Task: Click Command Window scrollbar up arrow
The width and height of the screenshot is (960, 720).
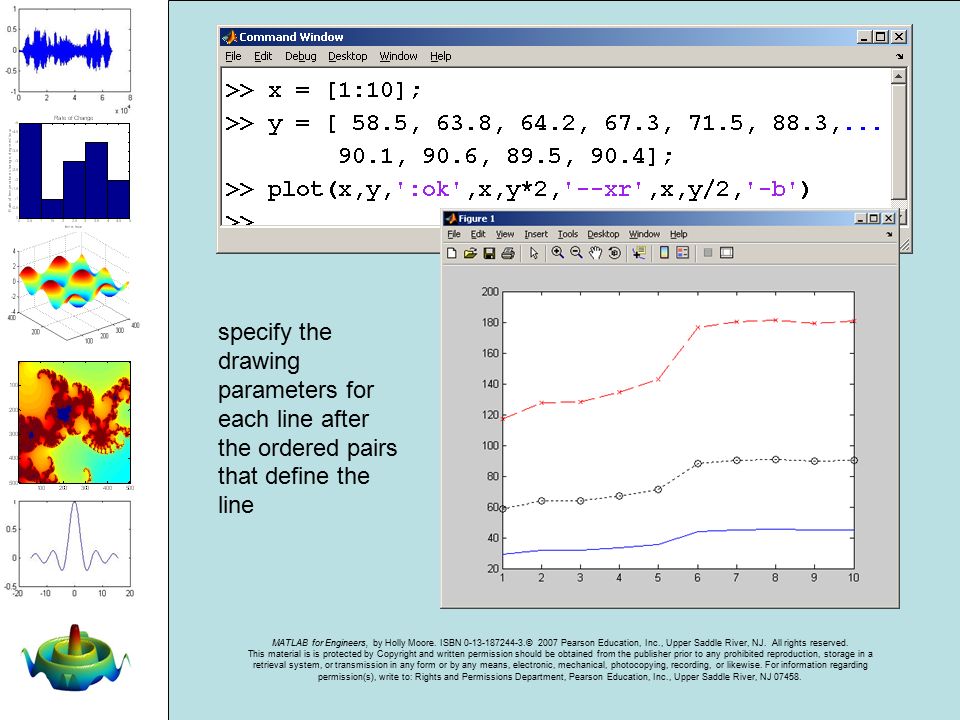Action: coord(898,77)
